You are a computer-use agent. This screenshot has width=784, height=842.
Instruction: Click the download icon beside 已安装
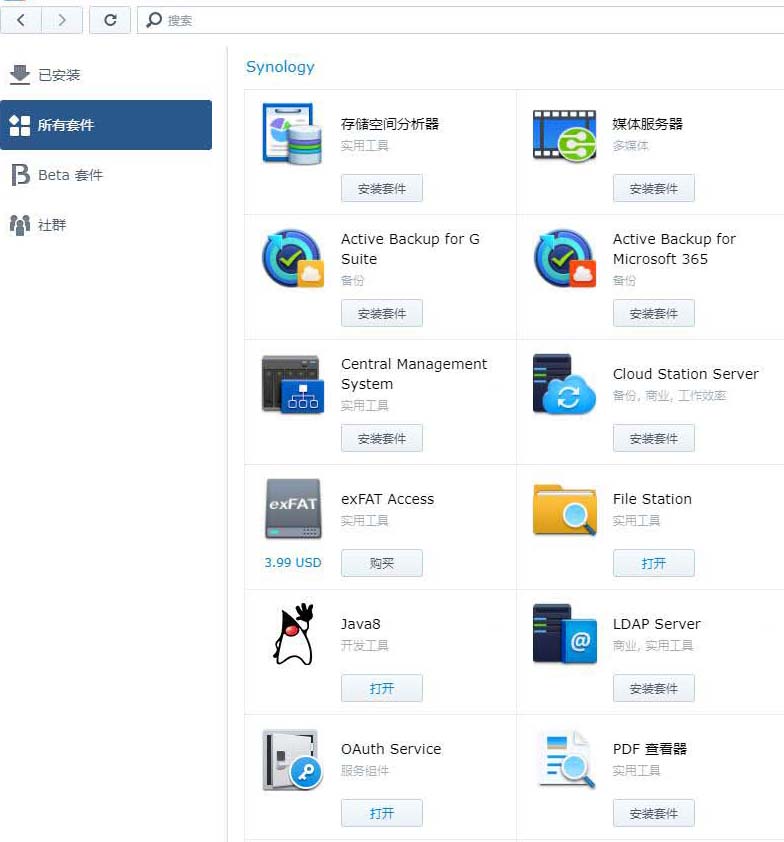pos(20,75)
